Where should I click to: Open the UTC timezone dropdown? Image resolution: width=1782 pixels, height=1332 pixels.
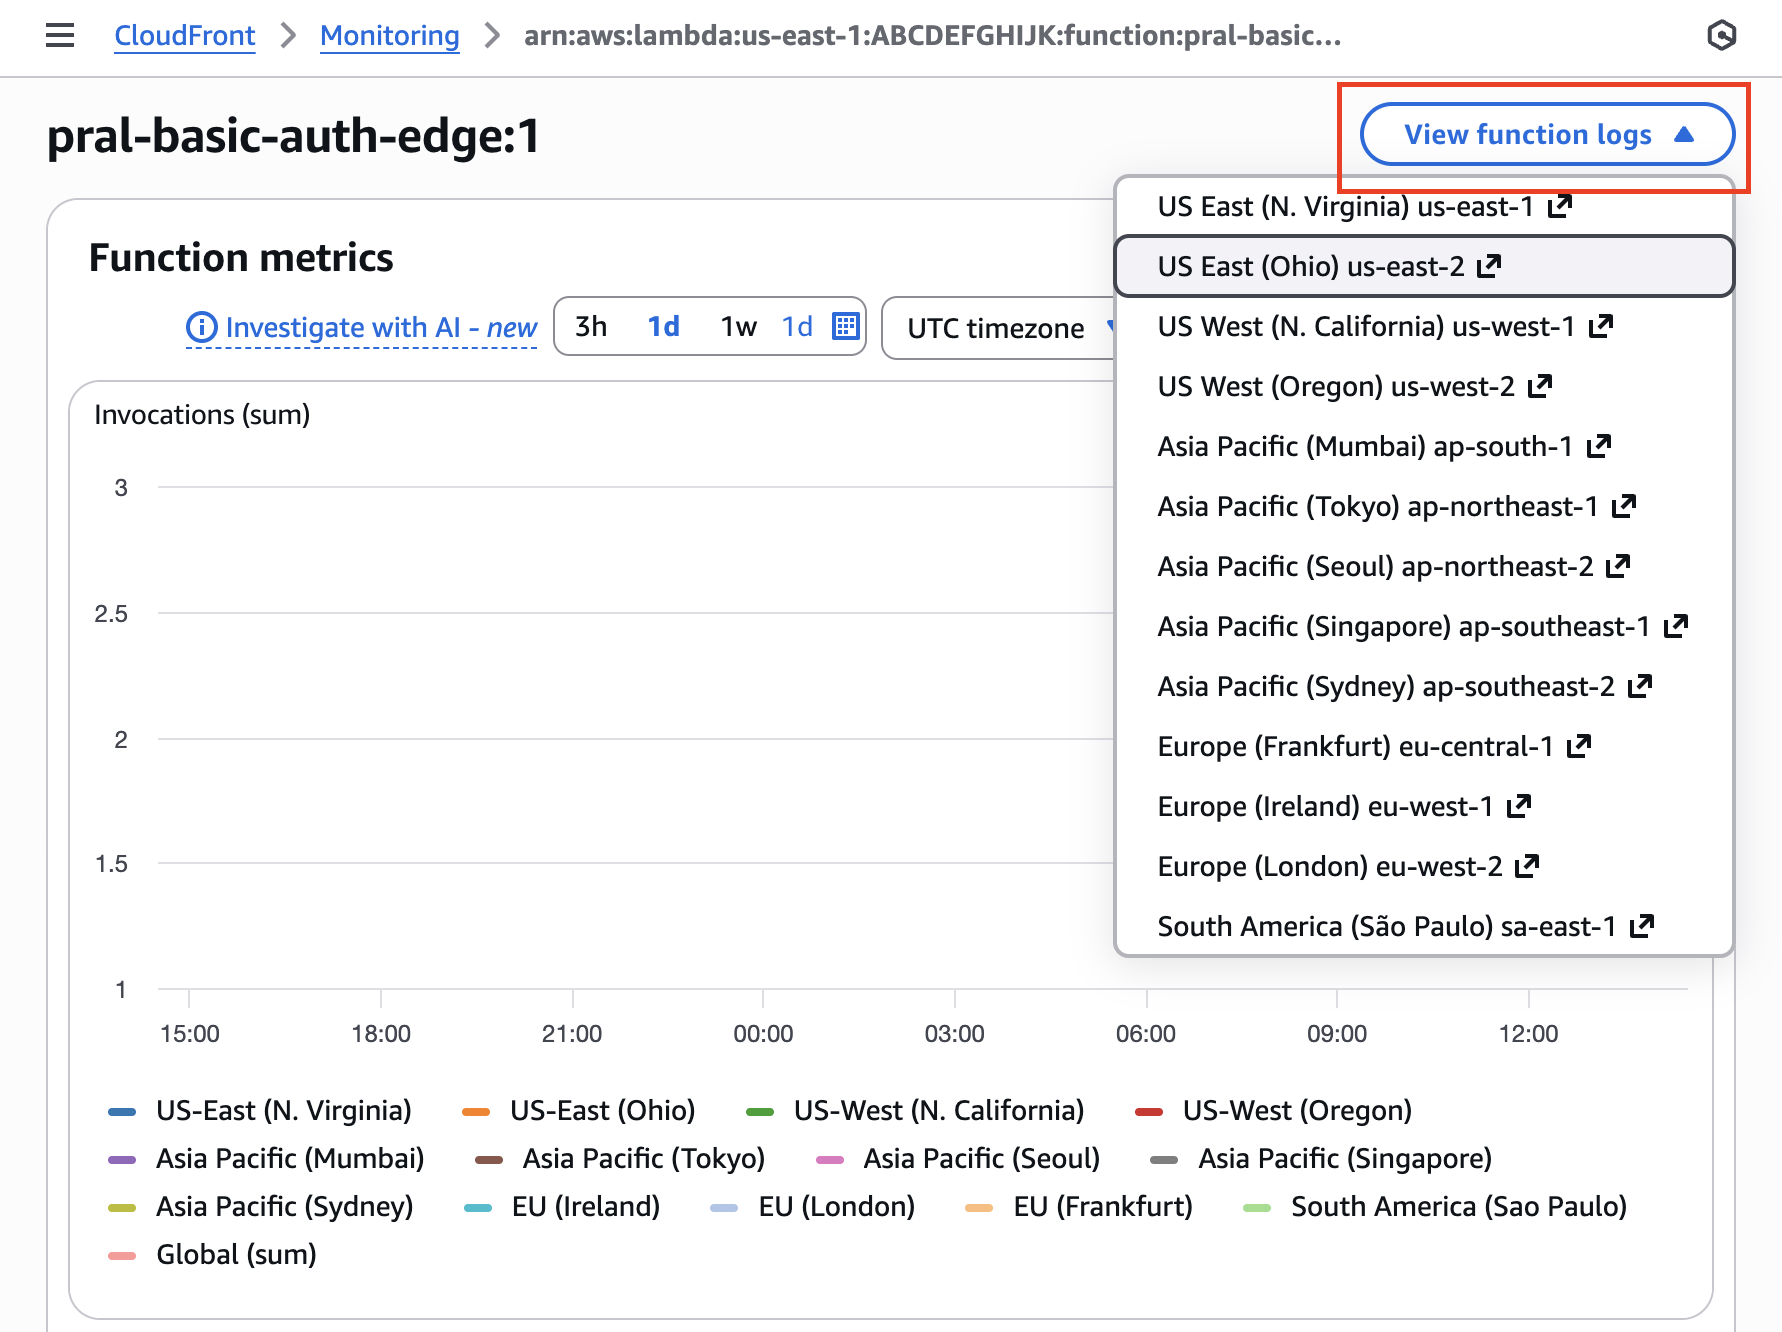click(x=1000, y=328)
